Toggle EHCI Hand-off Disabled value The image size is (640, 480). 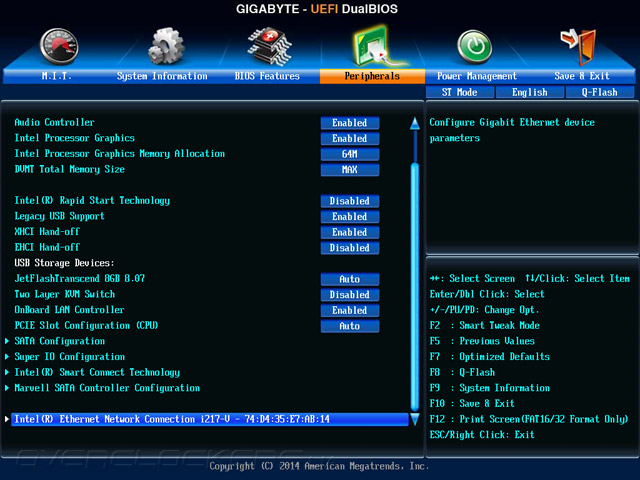click(x=350, y=248)
